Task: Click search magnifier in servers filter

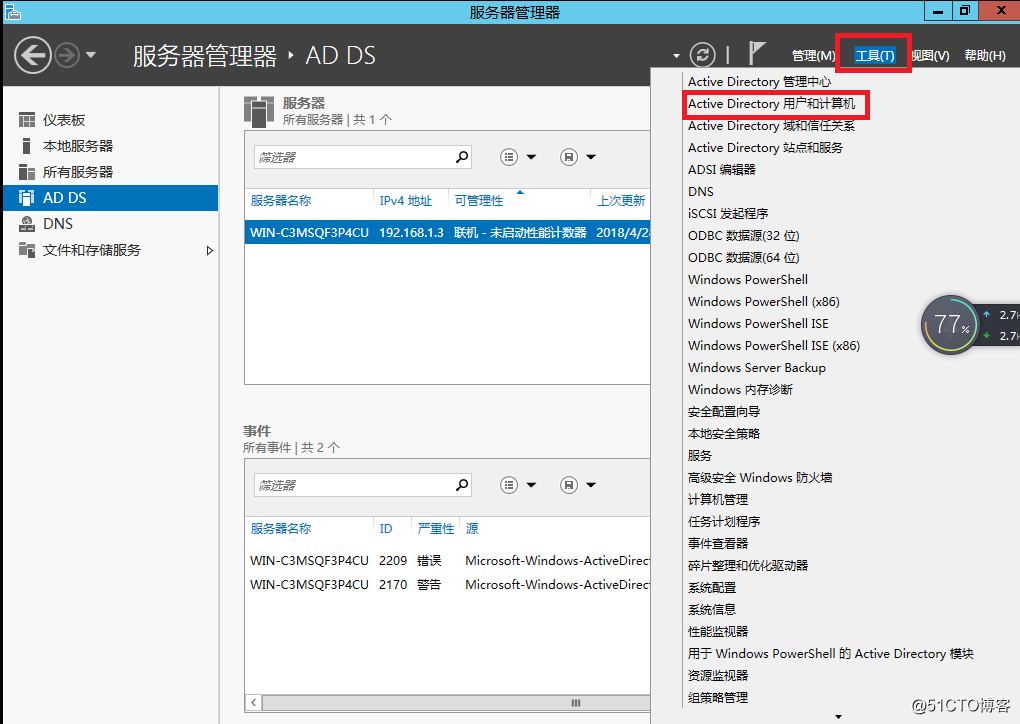Action: coord(462,157)
